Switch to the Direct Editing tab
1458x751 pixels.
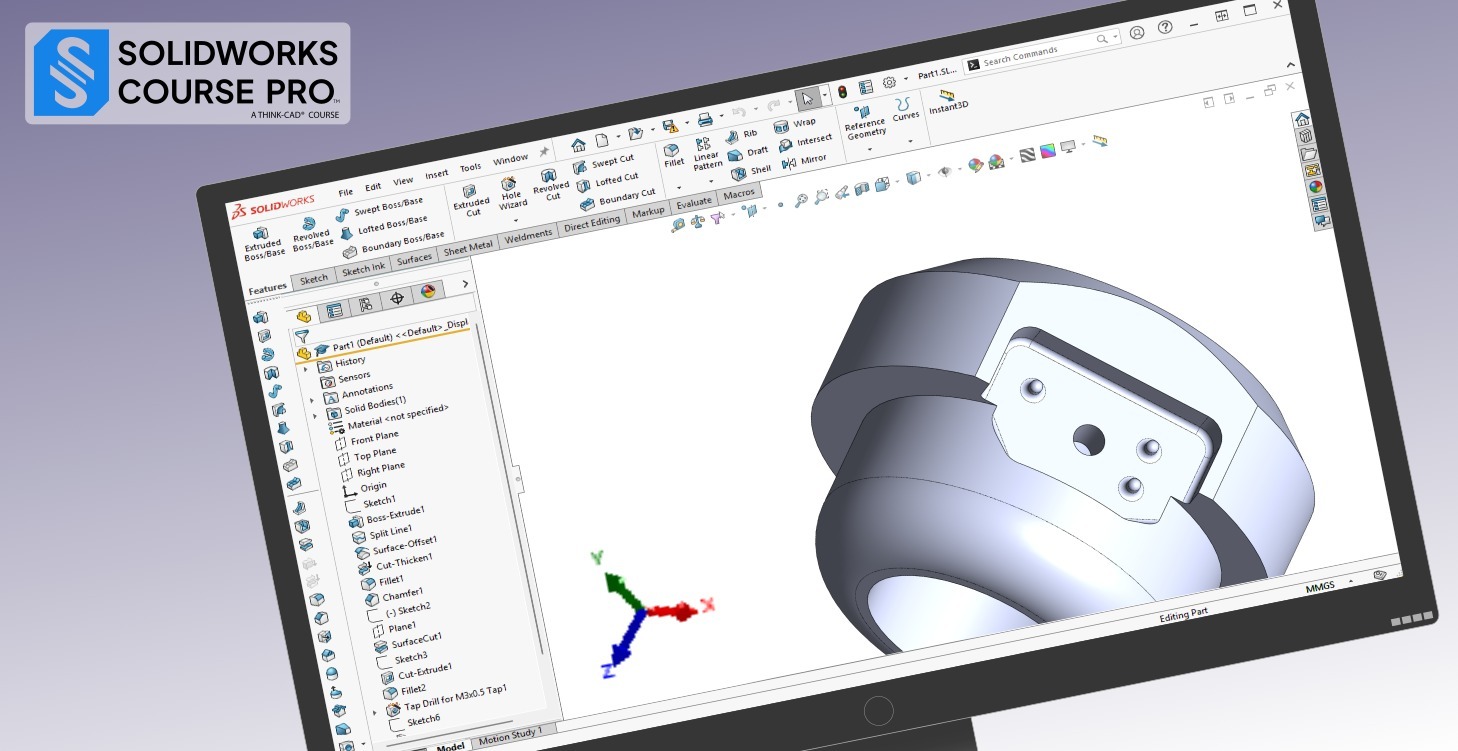click(592, 222)
